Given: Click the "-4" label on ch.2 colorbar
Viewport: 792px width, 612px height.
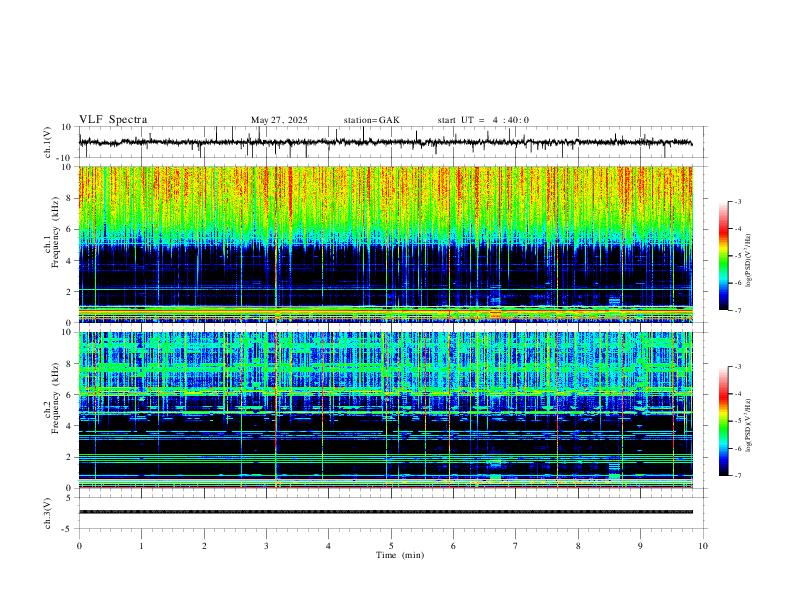Looking at the screenshot, I should (x=737, y=393).
